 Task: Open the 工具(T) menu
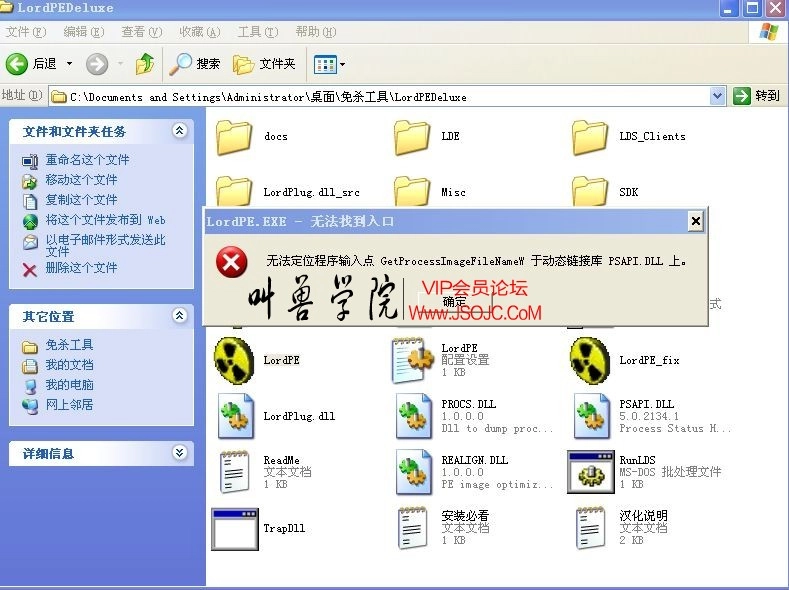pos(258,32)
